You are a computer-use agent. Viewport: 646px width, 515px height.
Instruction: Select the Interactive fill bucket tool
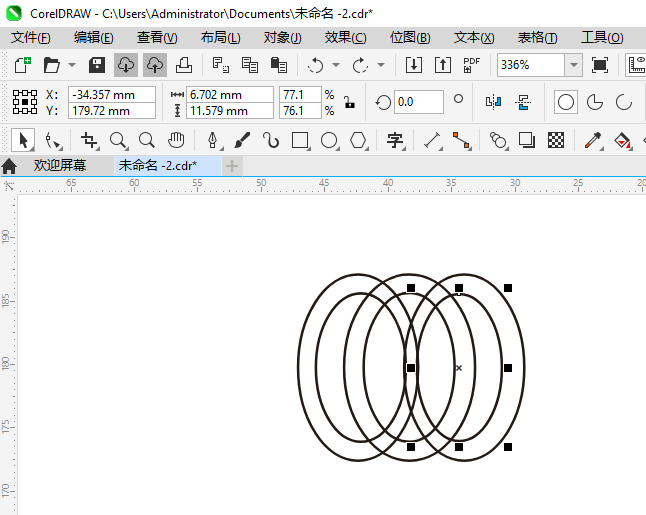pos(623,140)
